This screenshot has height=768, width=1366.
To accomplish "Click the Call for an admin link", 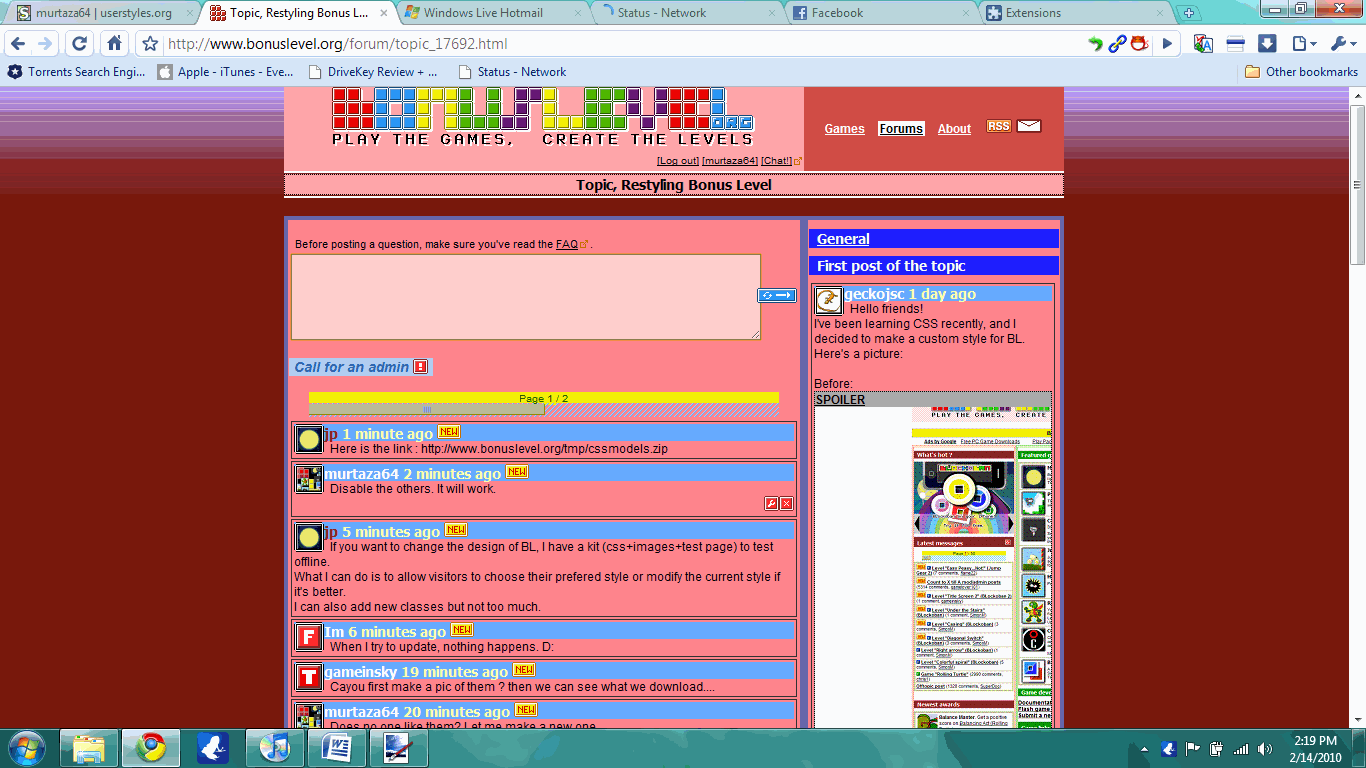I will coord(352,367).
